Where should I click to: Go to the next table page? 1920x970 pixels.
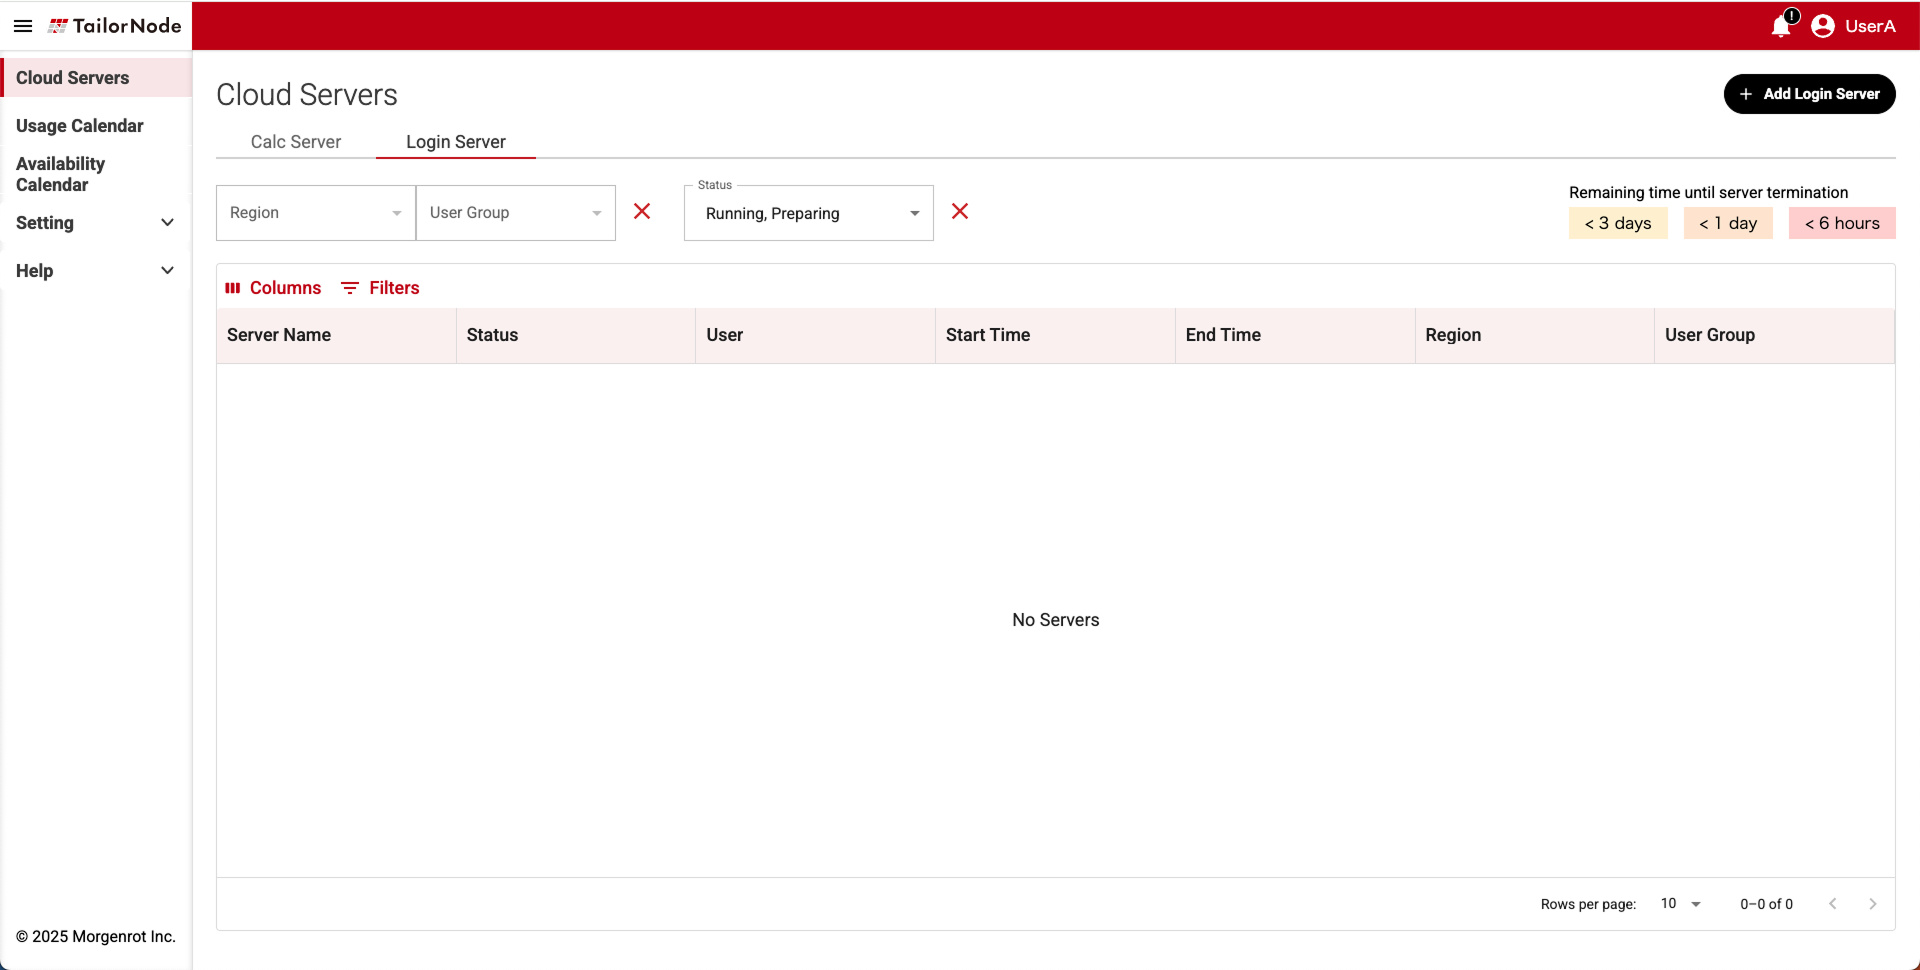tap(1873, 904)
